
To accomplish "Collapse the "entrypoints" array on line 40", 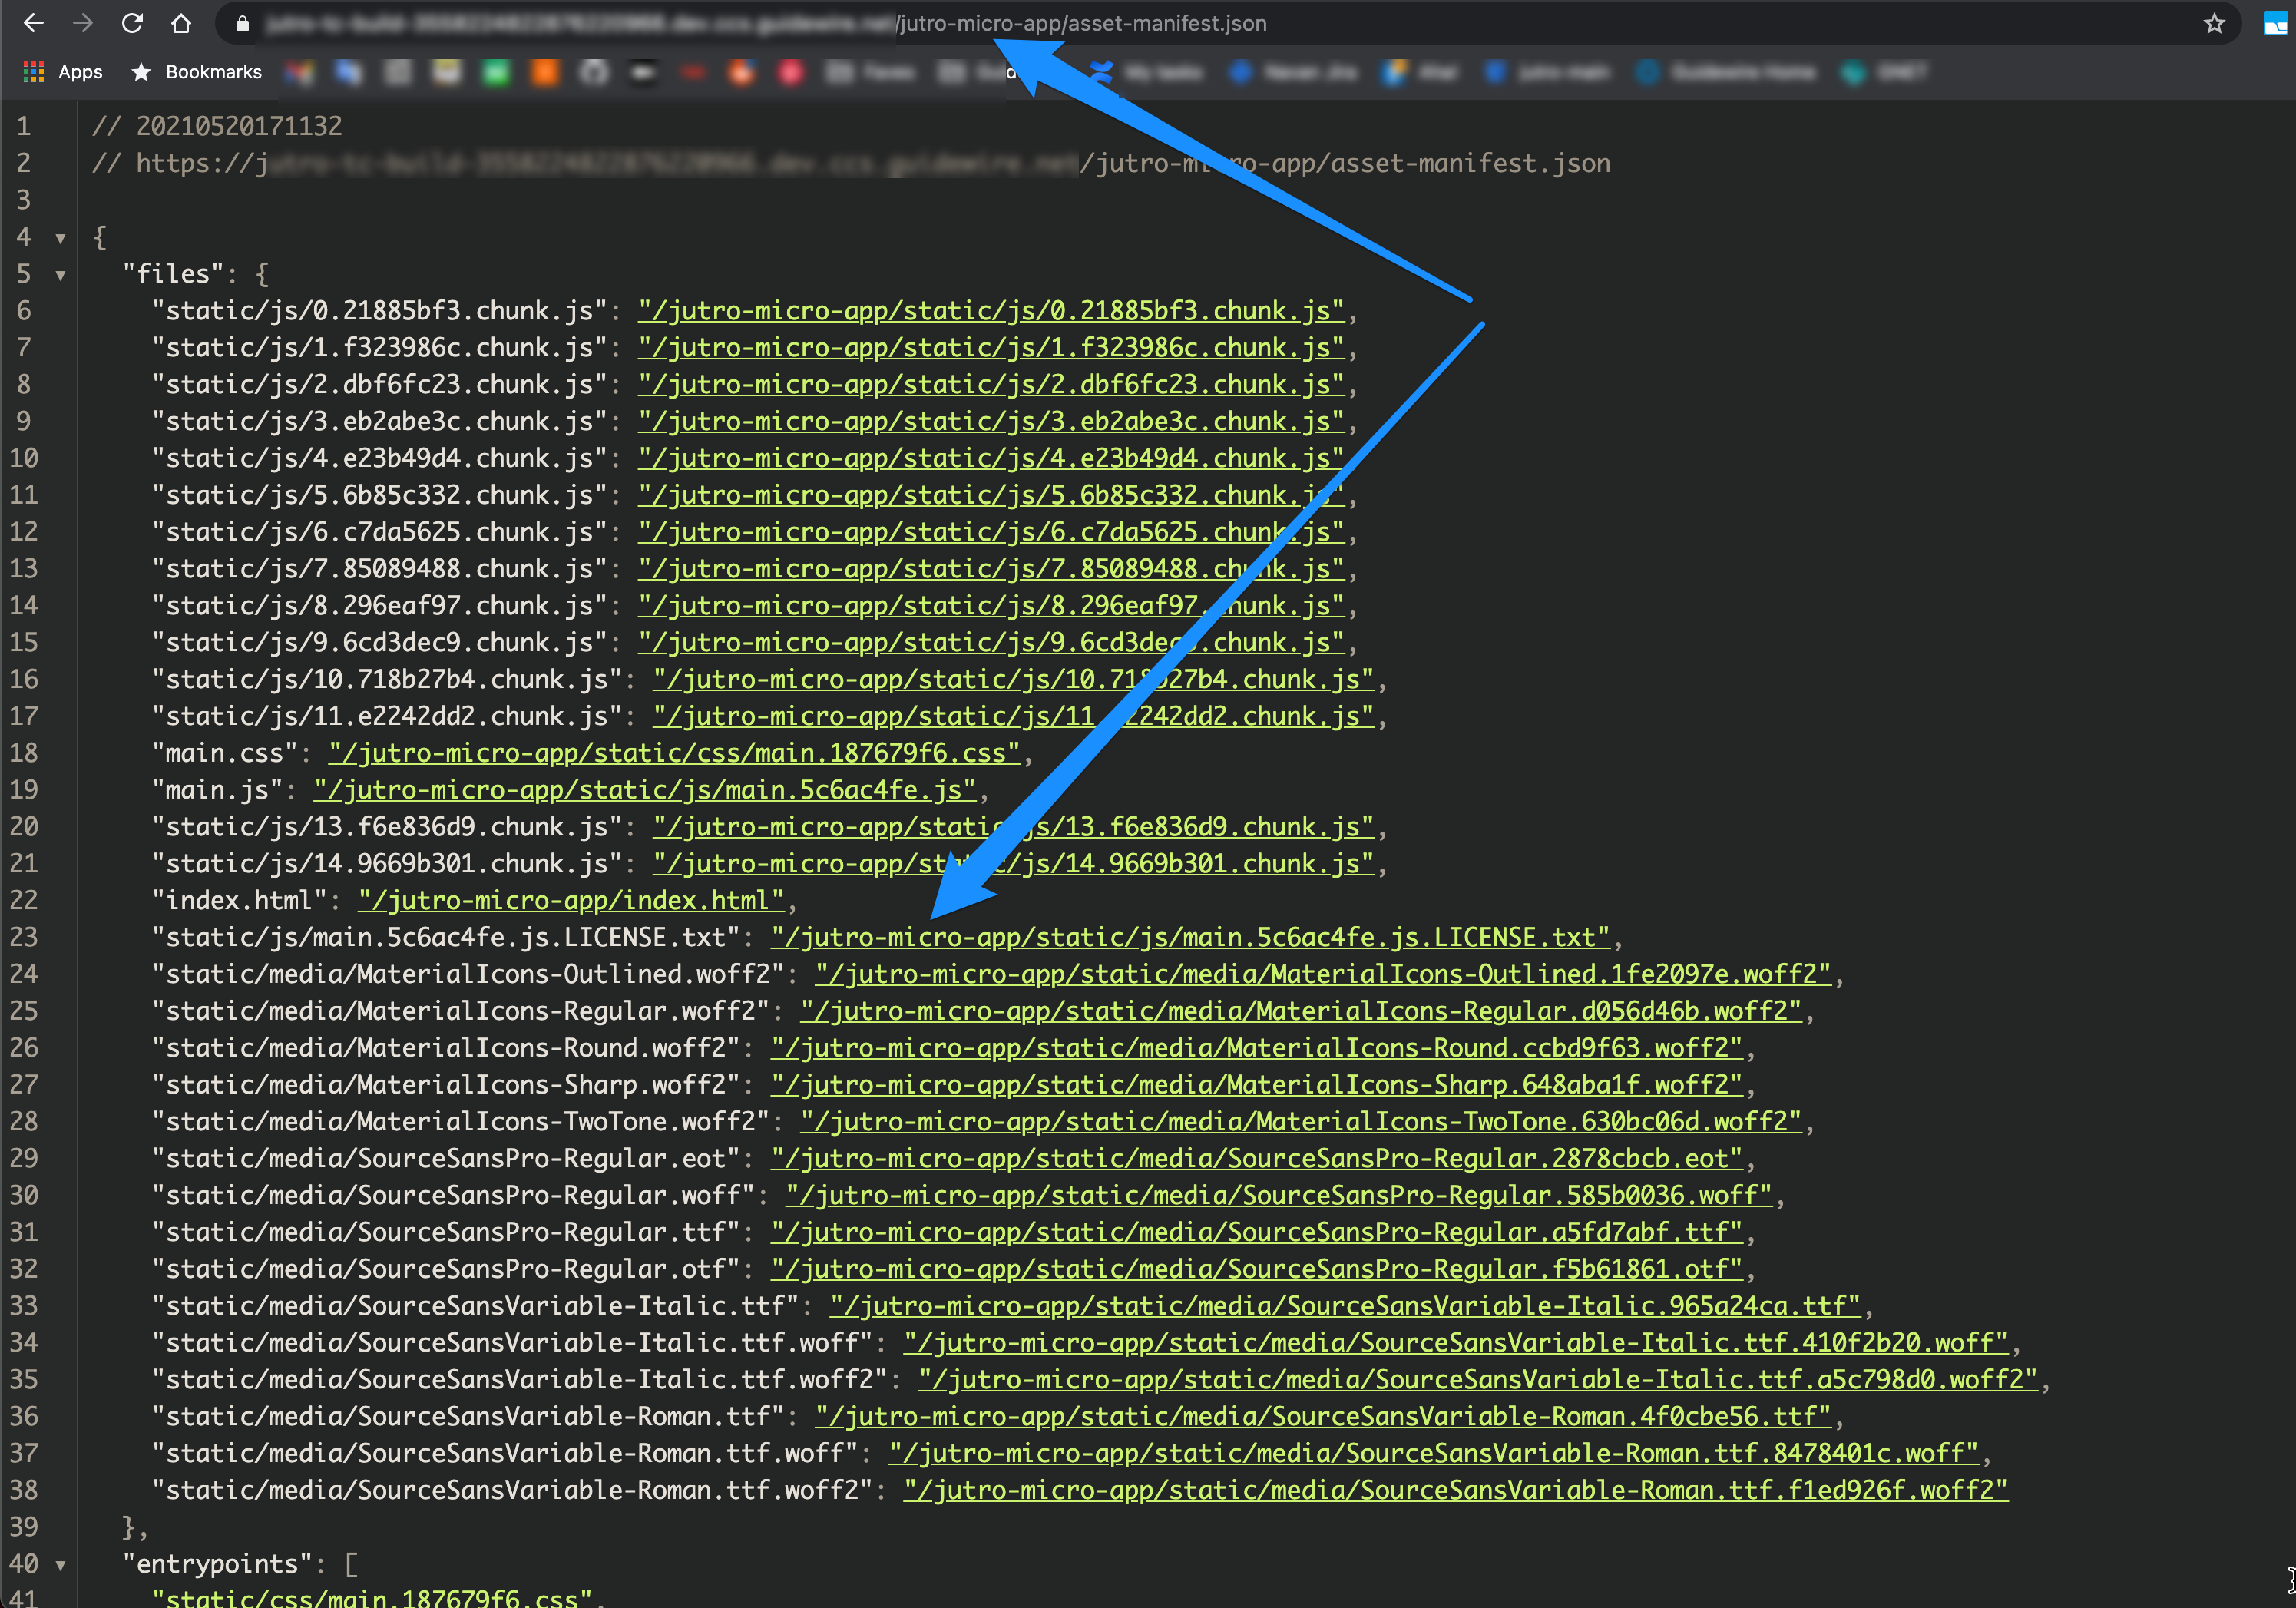I will tap(61, 1565).
